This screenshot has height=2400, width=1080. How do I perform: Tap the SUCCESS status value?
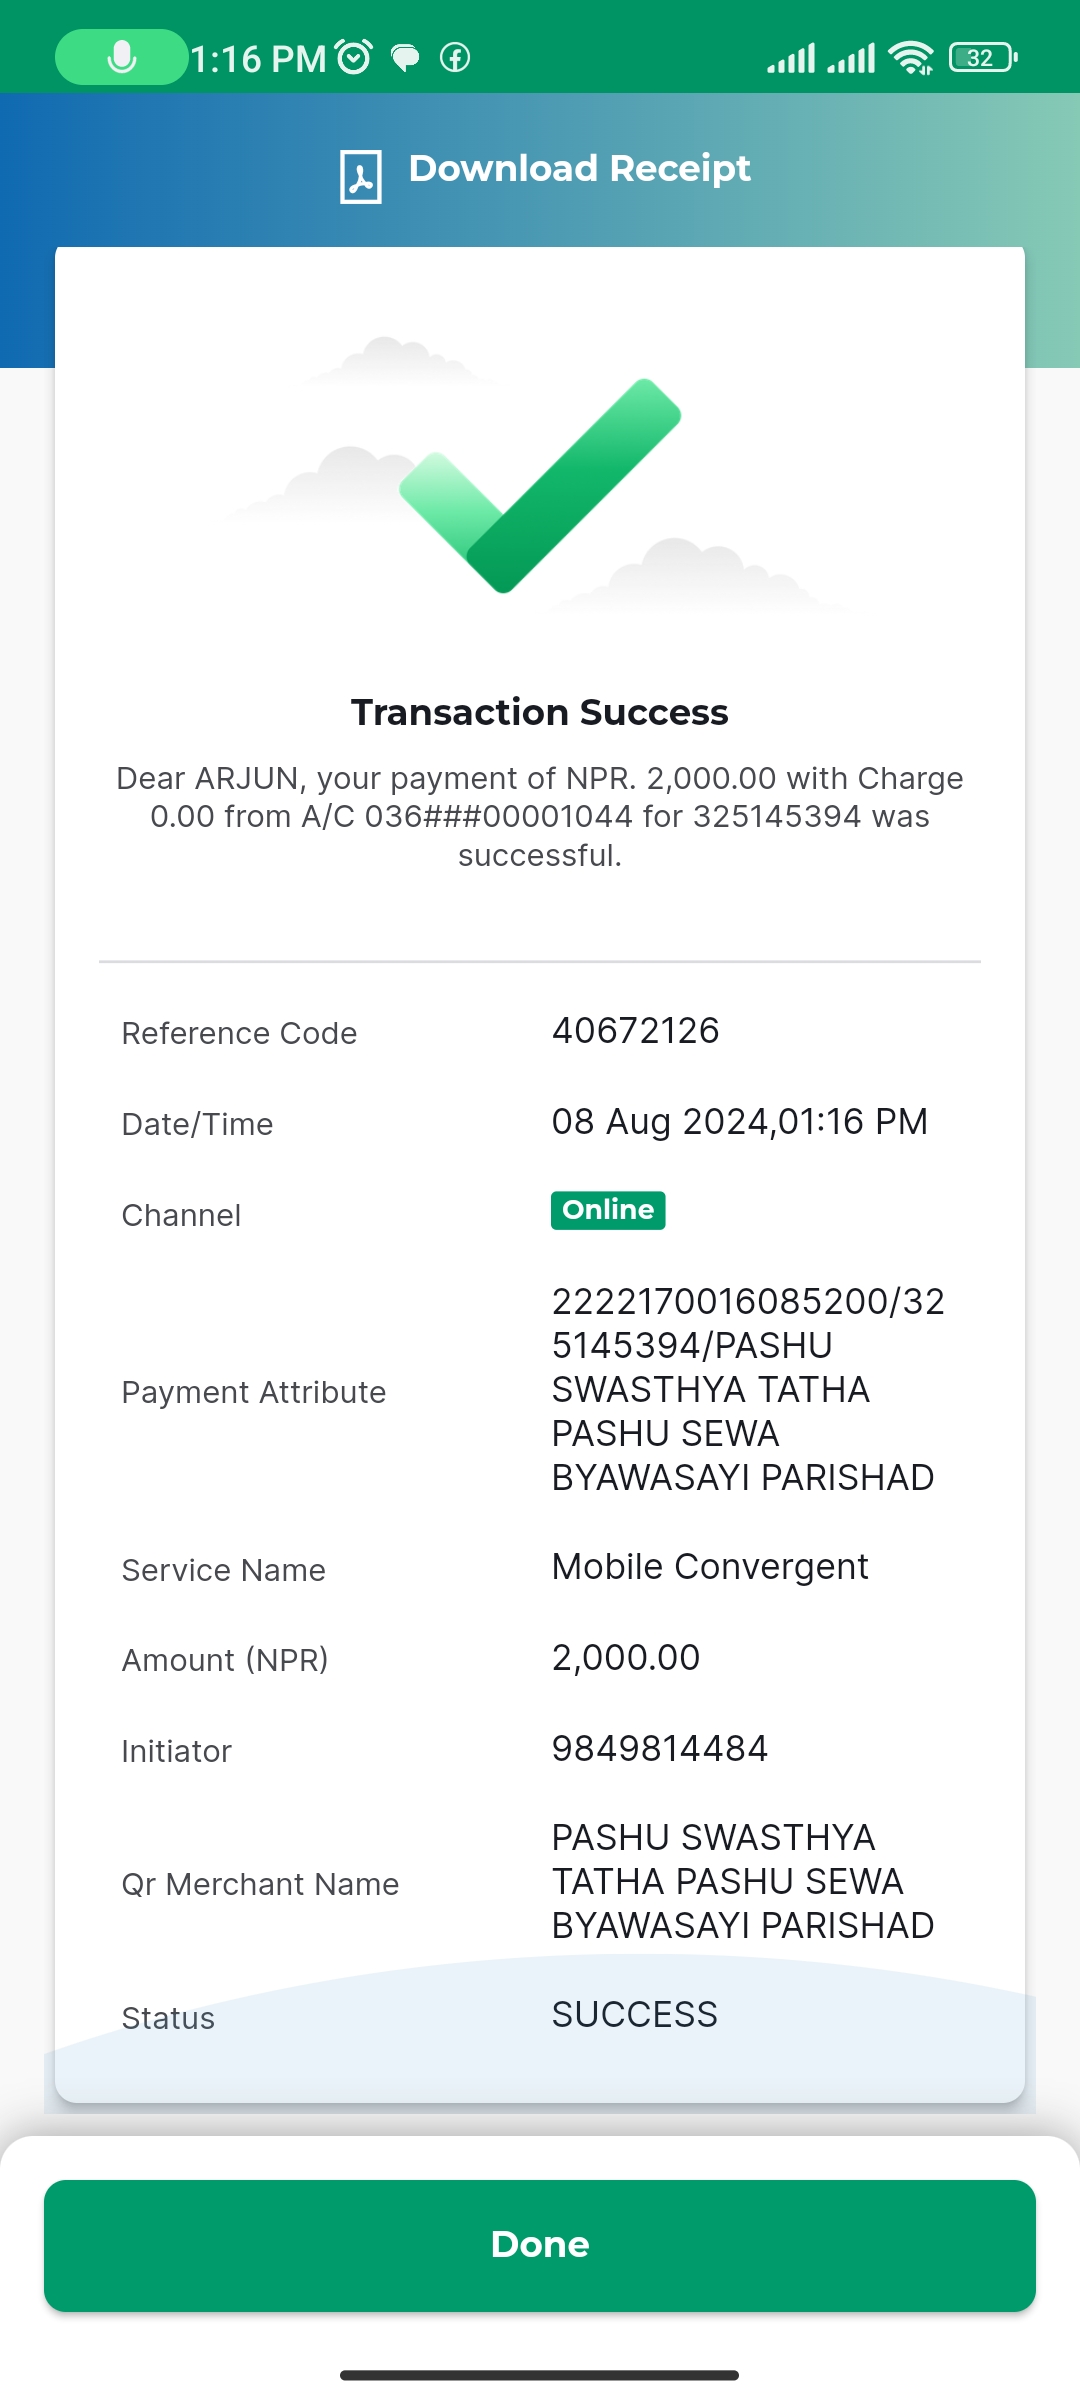(635, 2015)
